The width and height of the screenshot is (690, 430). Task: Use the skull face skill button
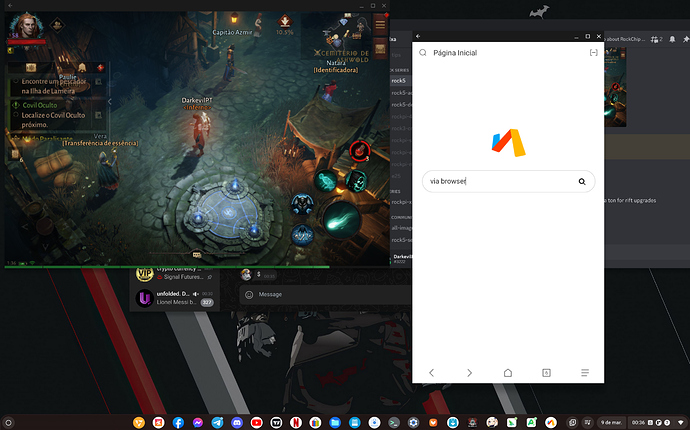pyautogui.click(x=356, y=181)
